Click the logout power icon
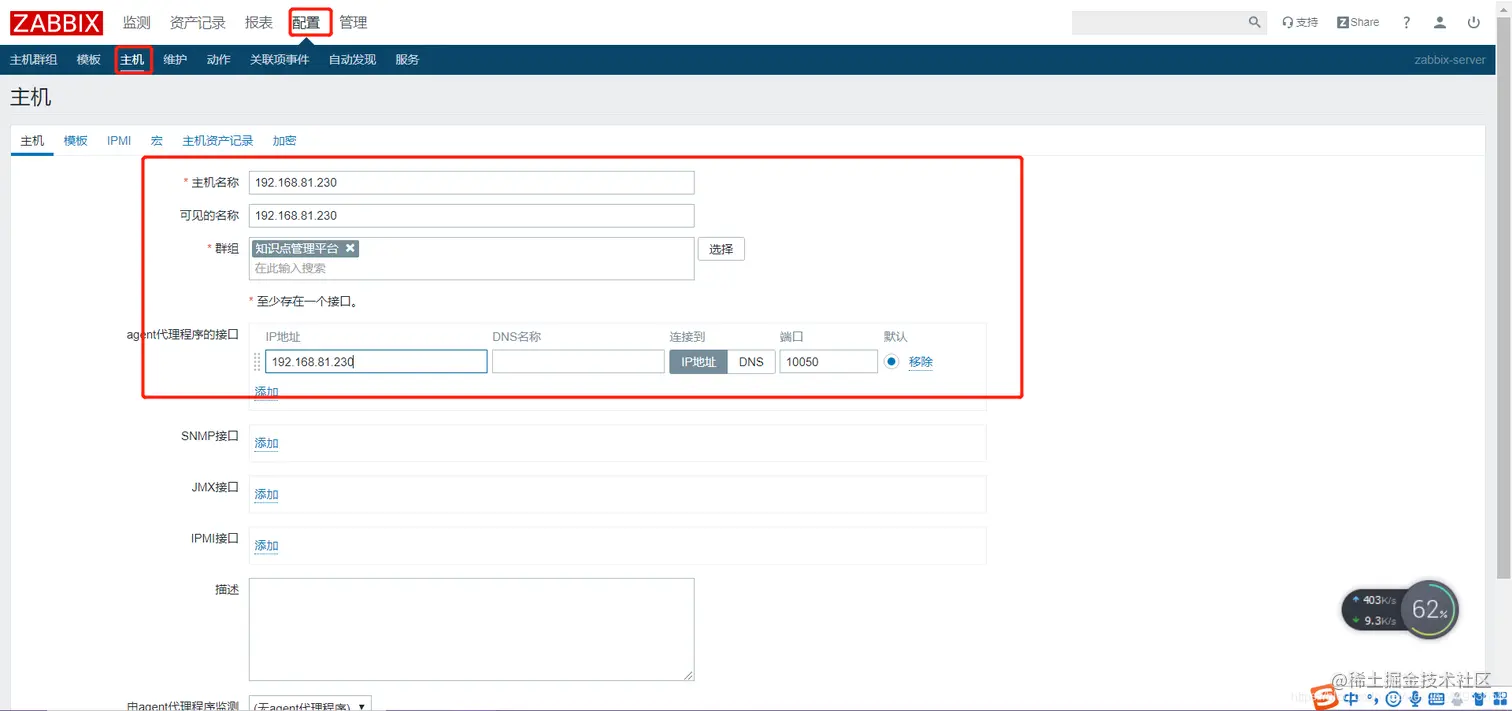The height and width of the screenshot is (711, 1512). point(1473,22)
